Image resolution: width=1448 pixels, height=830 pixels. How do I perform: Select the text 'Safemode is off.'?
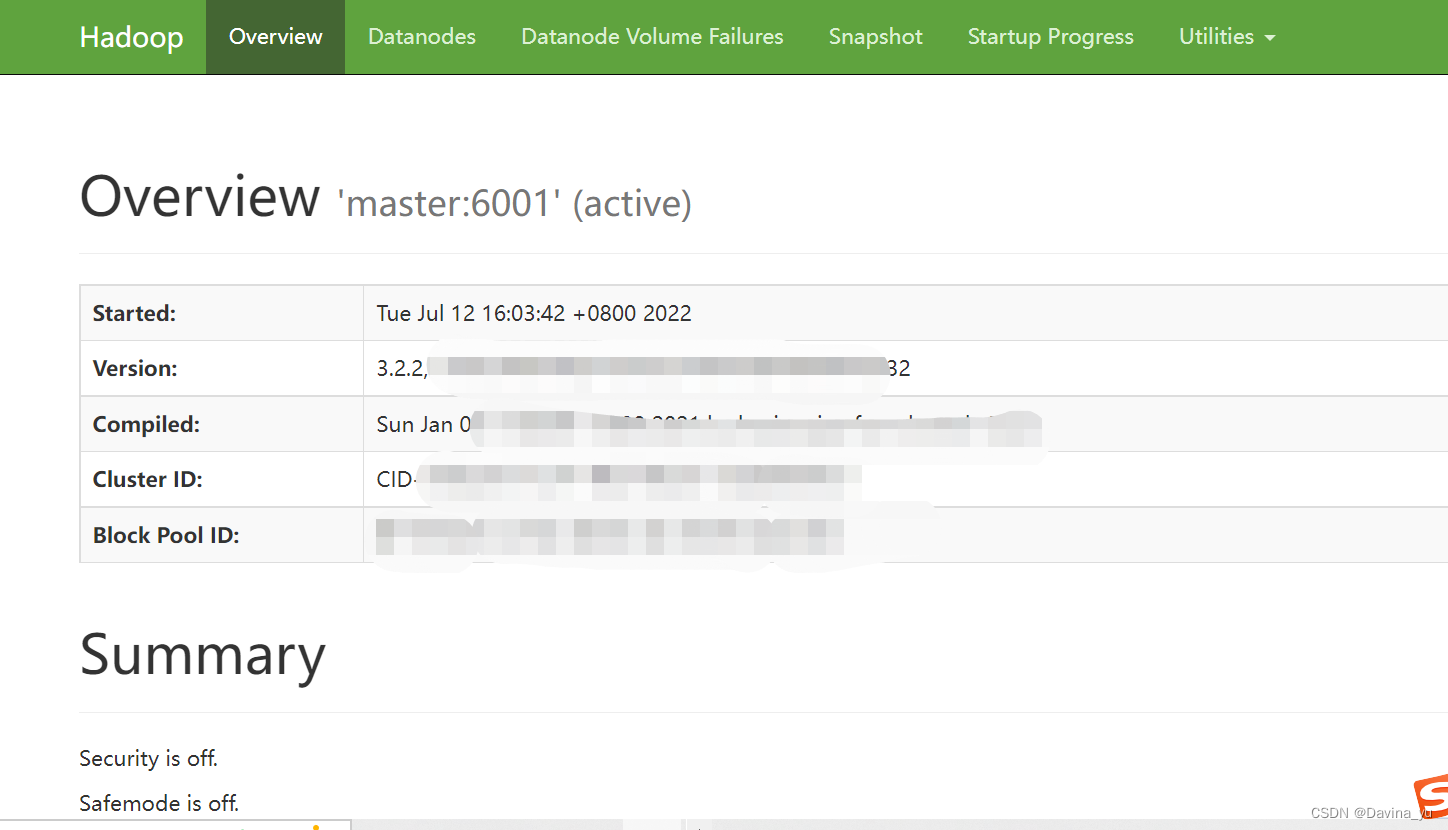pyautogui.click(x=159, y=802)
